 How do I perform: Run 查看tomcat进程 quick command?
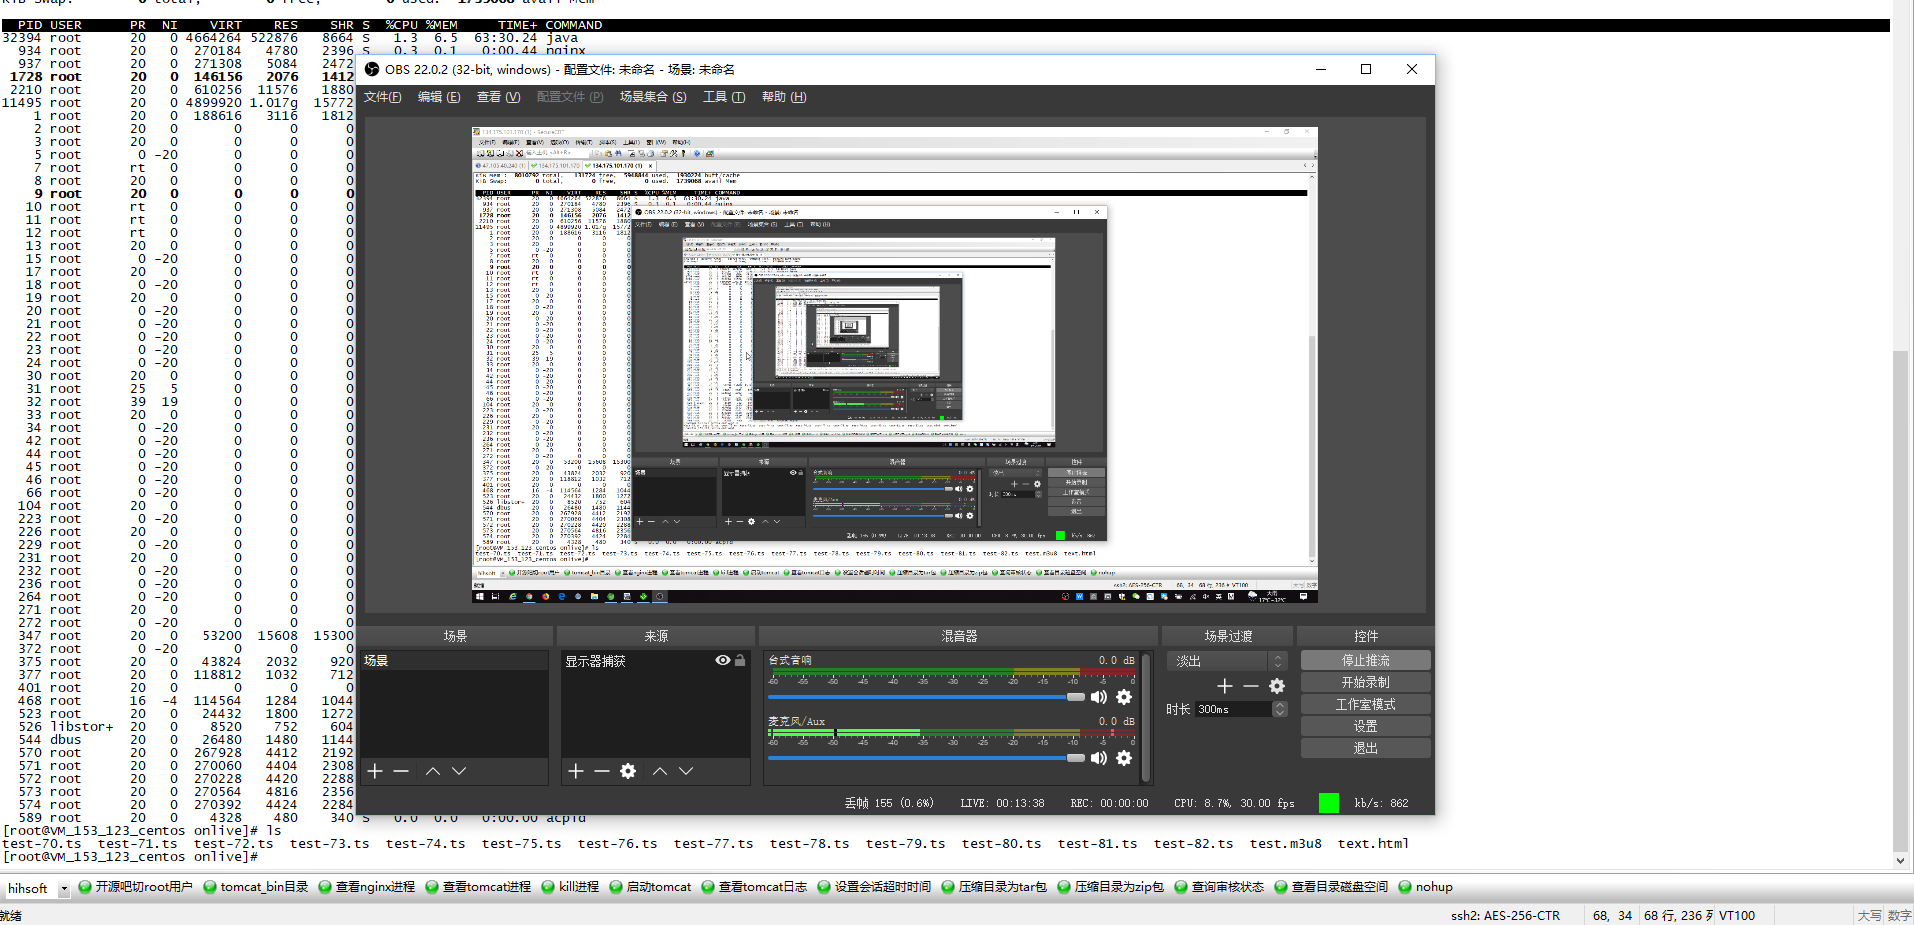(x=478, y=887)
